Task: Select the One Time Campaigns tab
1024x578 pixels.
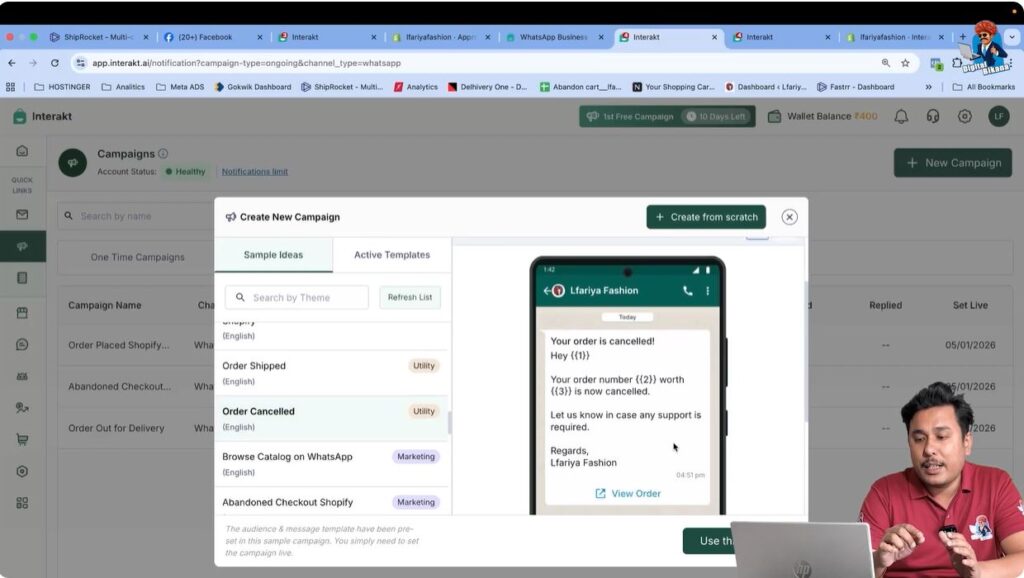Action: click(x=139, y=257)
